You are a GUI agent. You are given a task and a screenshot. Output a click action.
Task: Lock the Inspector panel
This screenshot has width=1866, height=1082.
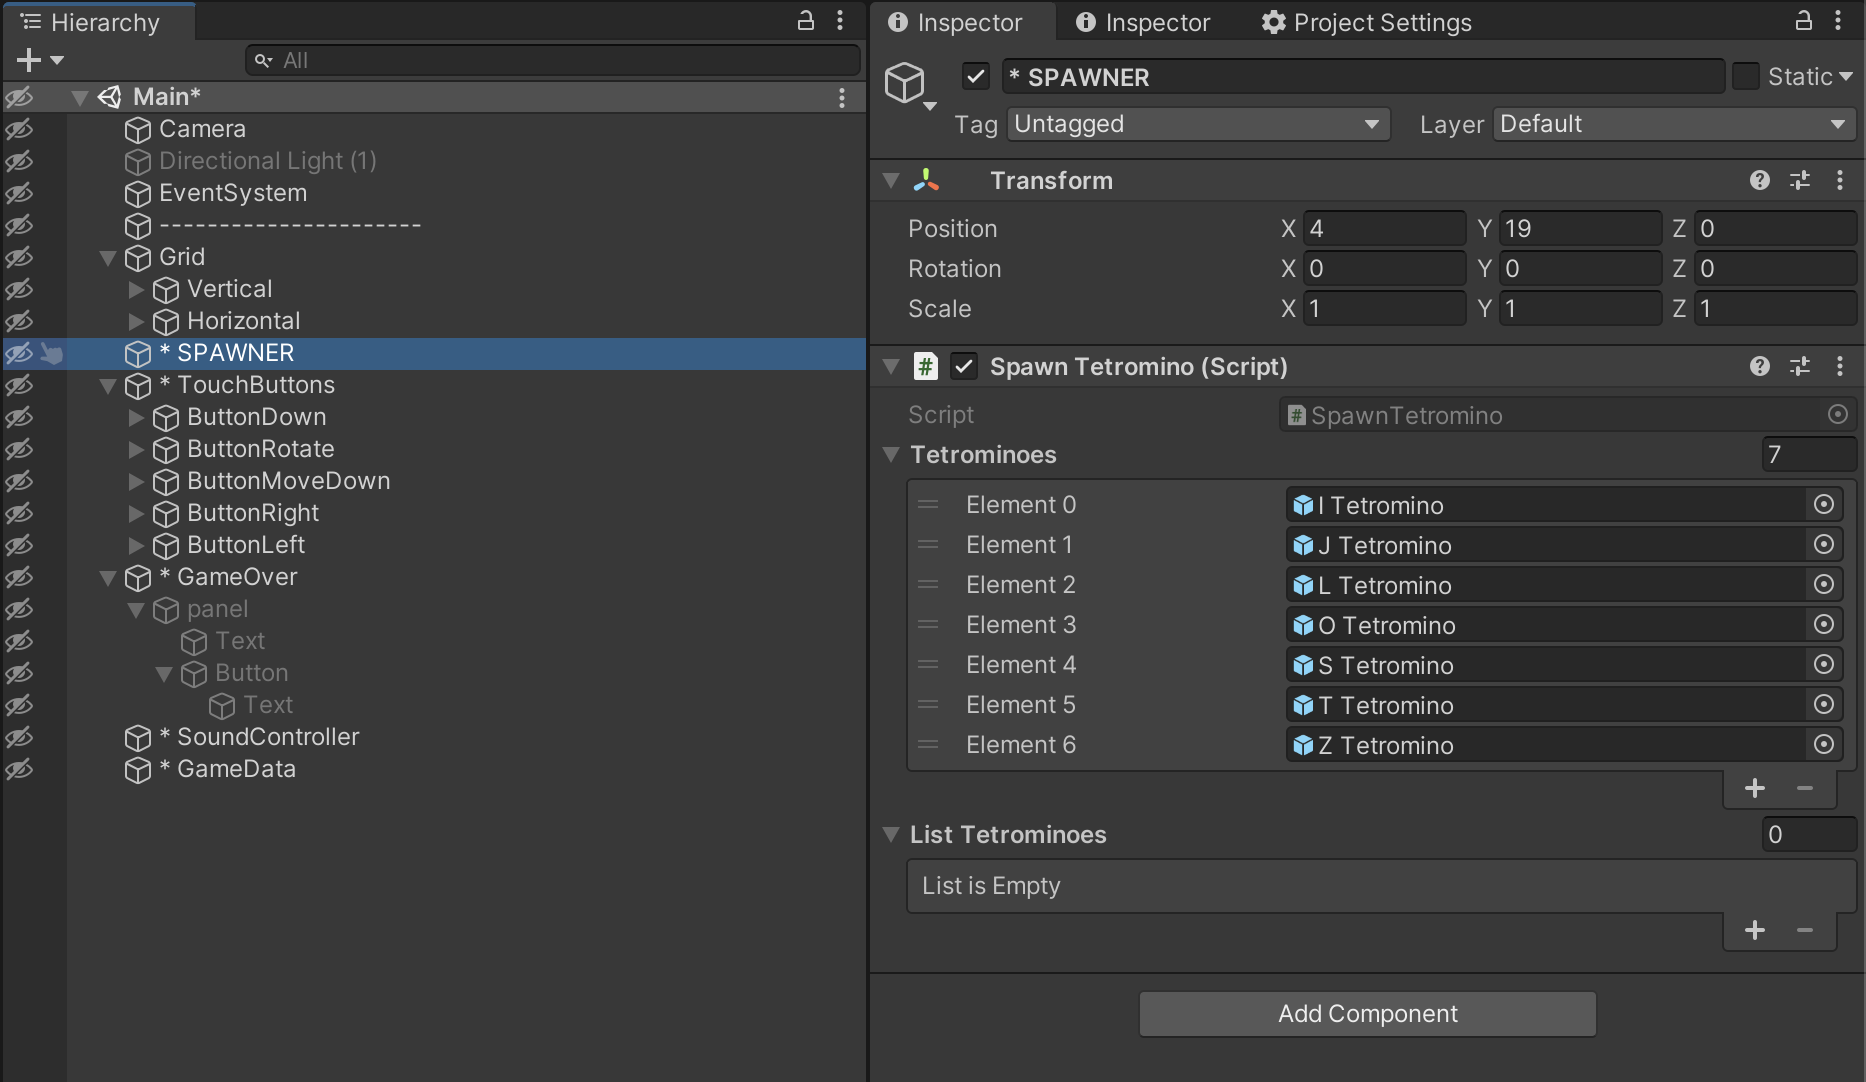pyautogui.click(x=1804, y=21)
